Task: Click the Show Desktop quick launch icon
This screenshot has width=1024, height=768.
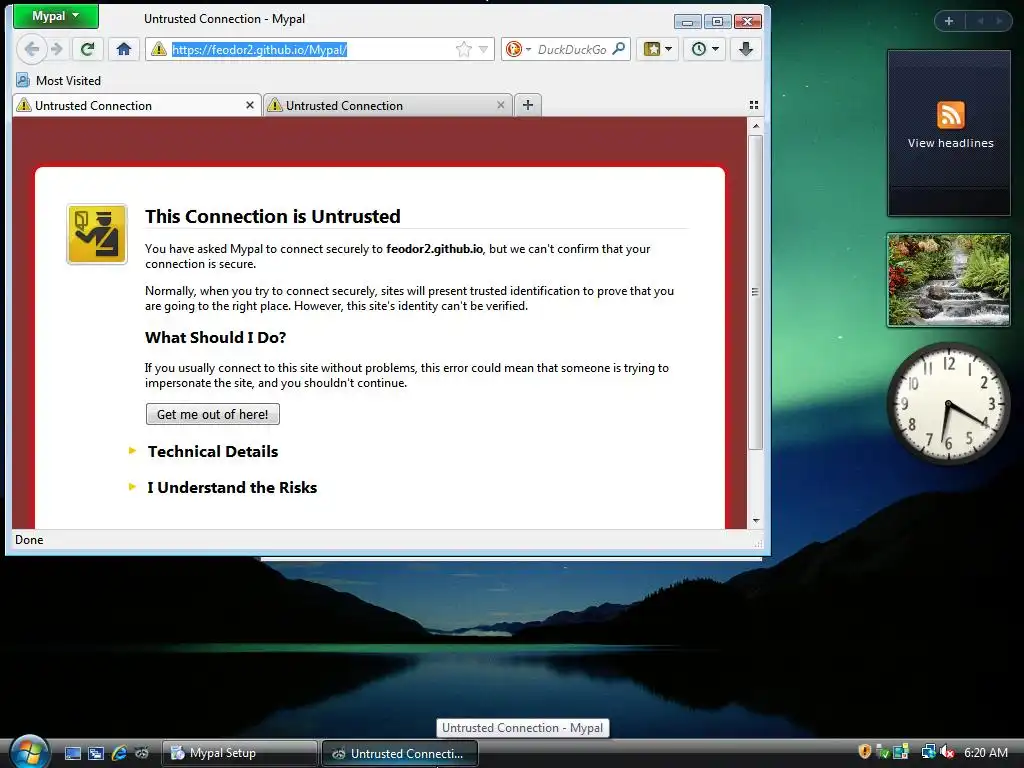Action: [x=72, y=753]
